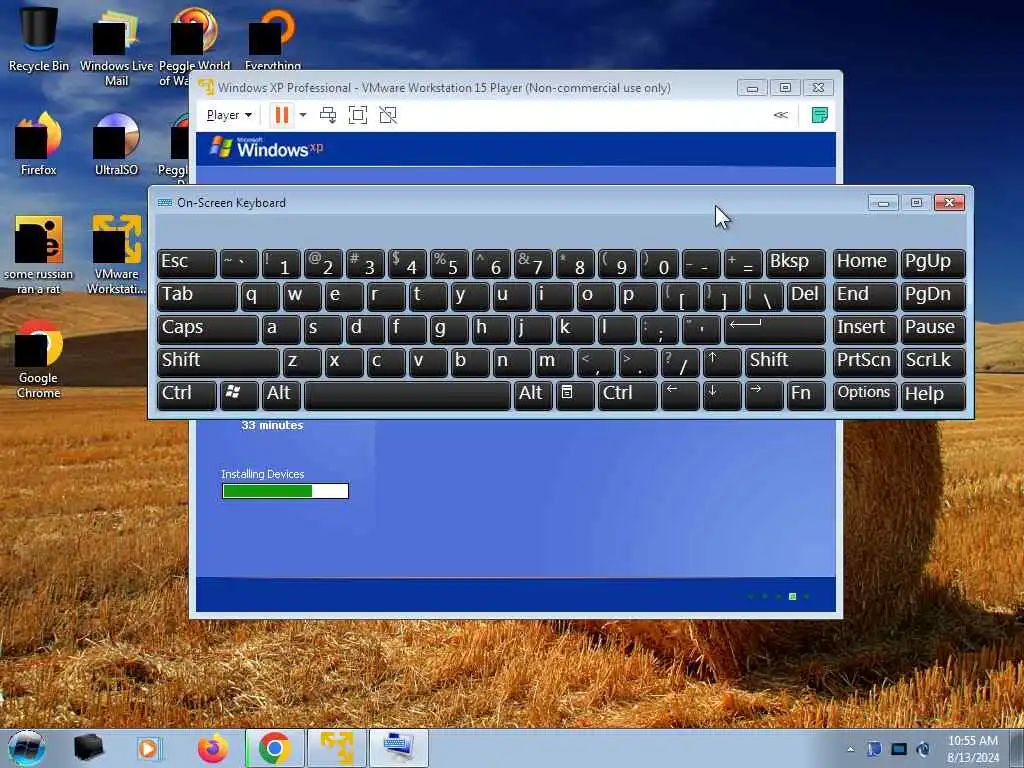
Task: Toggle the right Alt key
Action: pyautogui.click(x=532, y=395)
